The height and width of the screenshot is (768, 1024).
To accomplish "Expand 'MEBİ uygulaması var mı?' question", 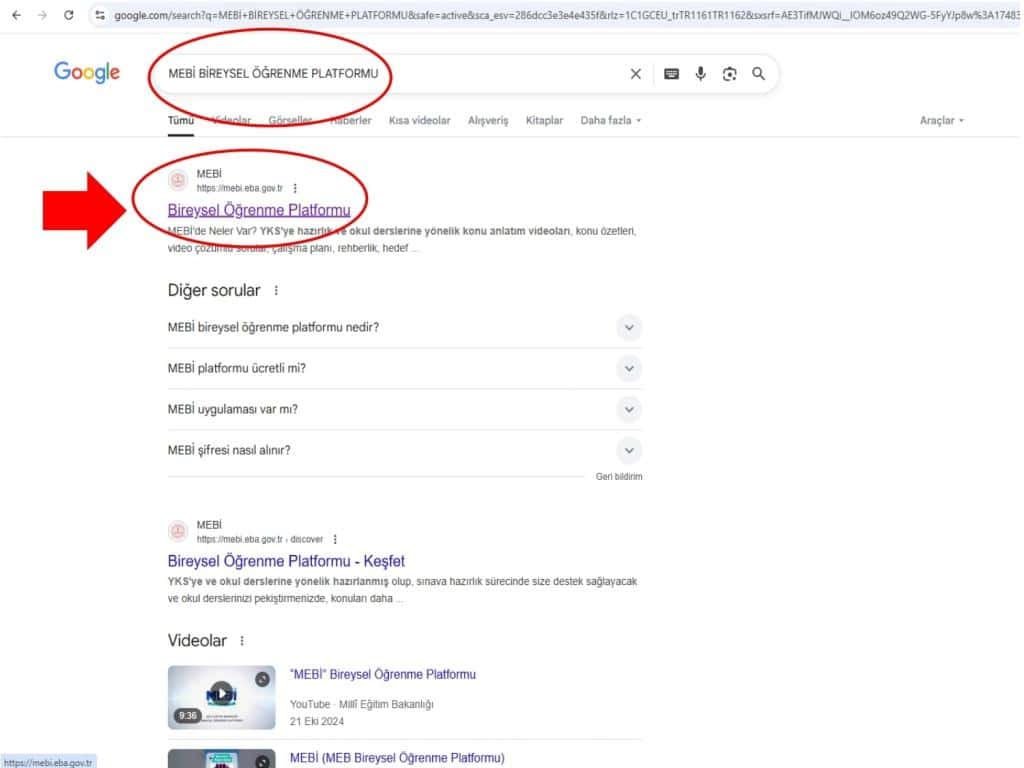I will [629, 409].
